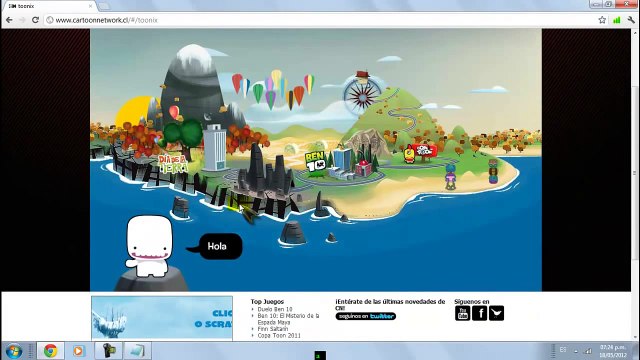Image resolution: width=640 pixels, height=360 pixels.
Task: Click the 'síguenos en twitter' button
Action: pos(366,316)
